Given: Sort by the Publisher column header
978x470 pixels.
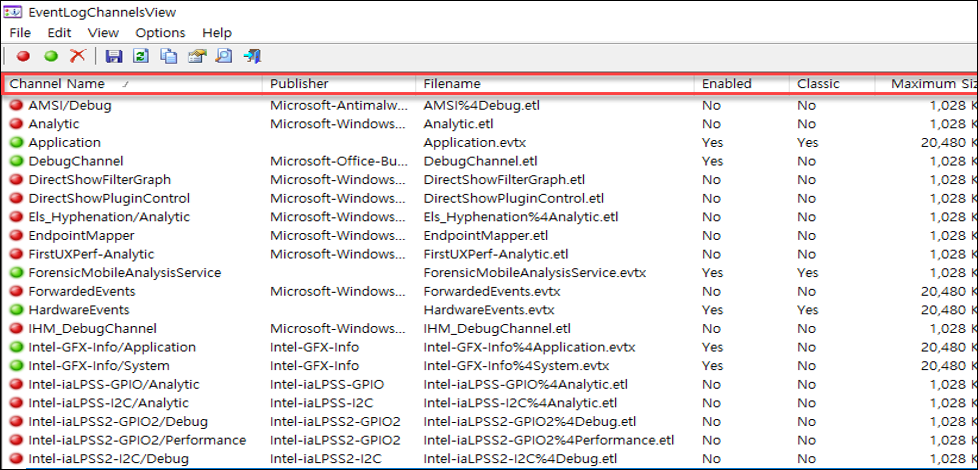Looking at the screenshot, I should (339, 84).
